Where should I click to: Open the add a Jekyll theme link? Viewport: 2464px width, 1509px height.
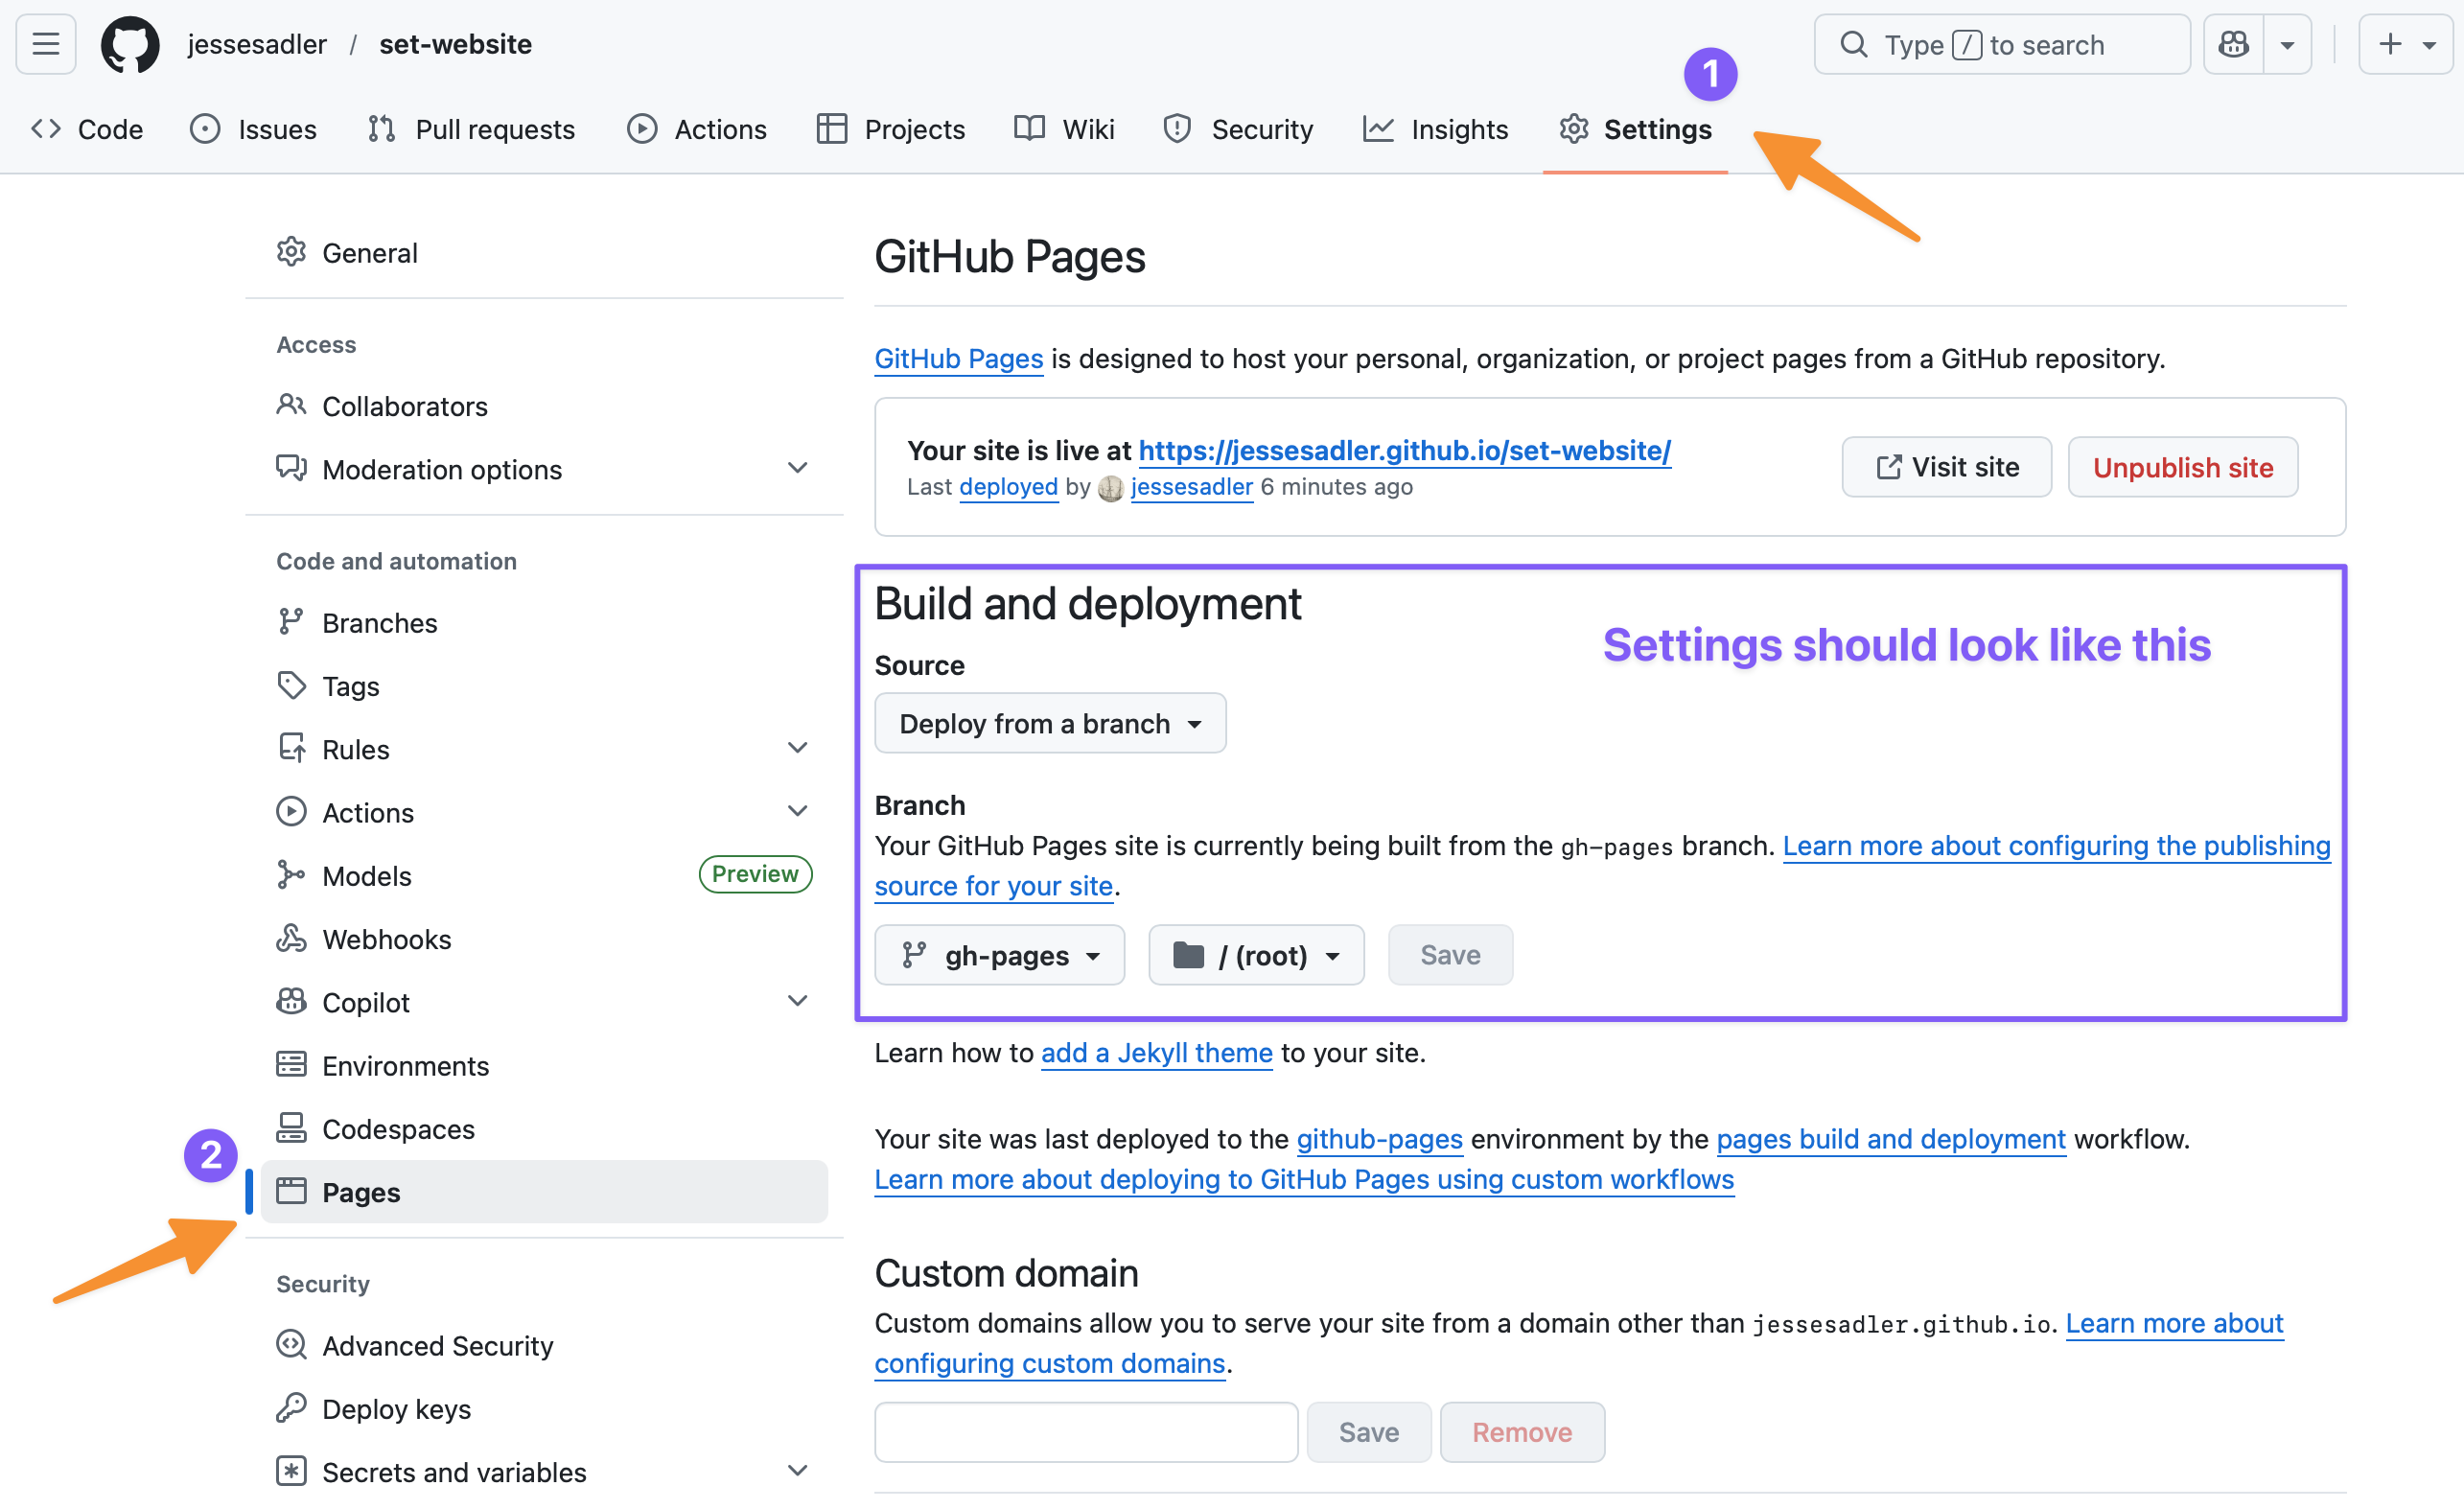pos(1156,1052)
